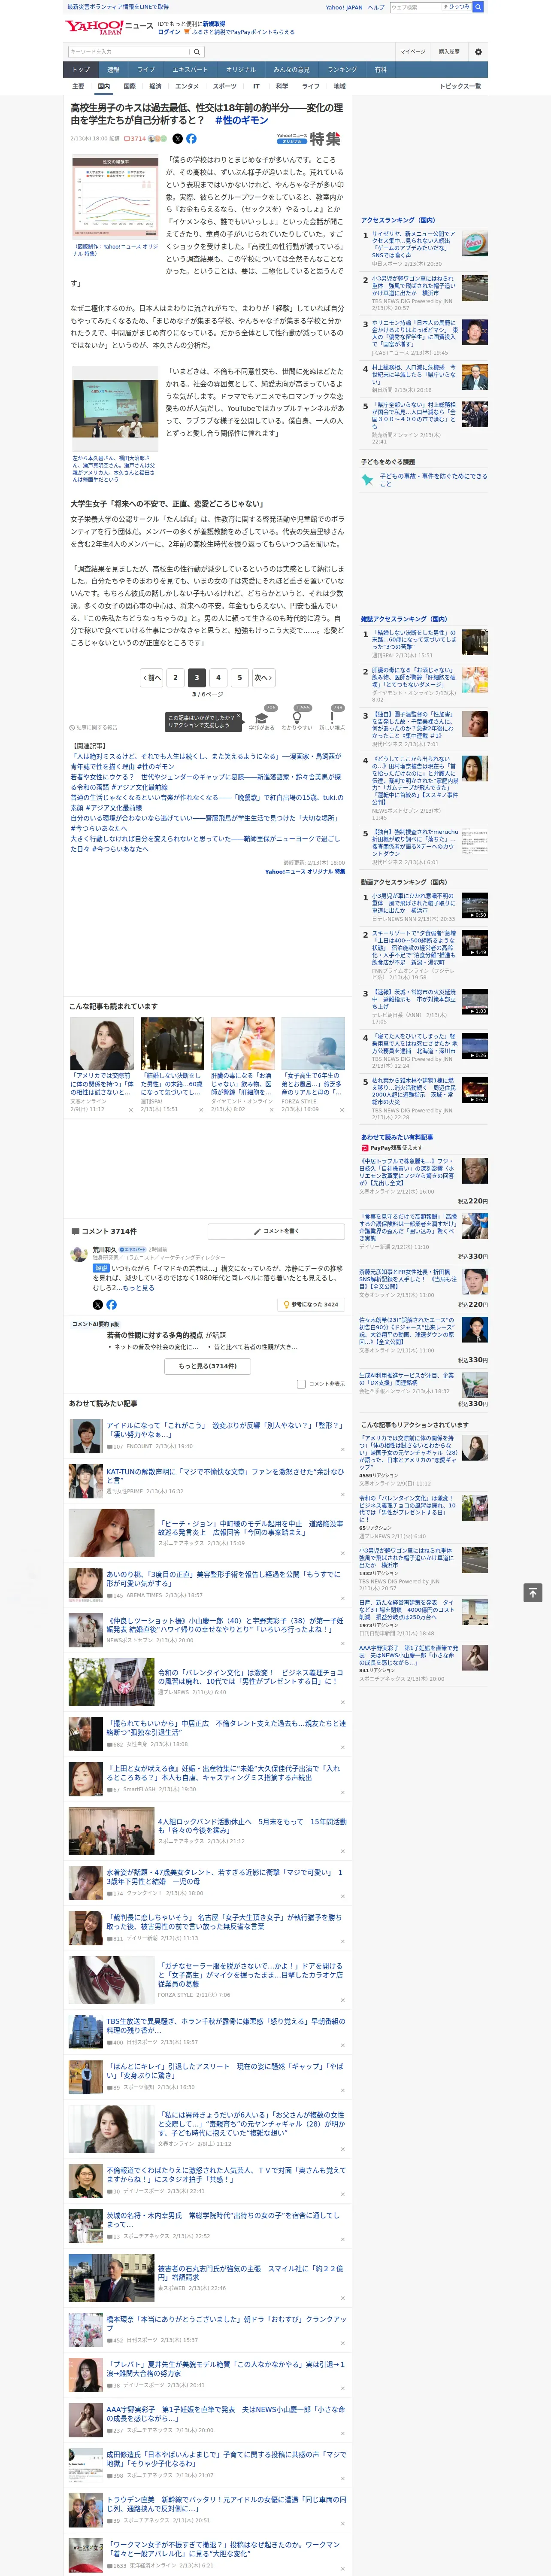Open アイドルになって「これがこう」 article
The width and height of the screenshot is (551, 2576).
225,1430
